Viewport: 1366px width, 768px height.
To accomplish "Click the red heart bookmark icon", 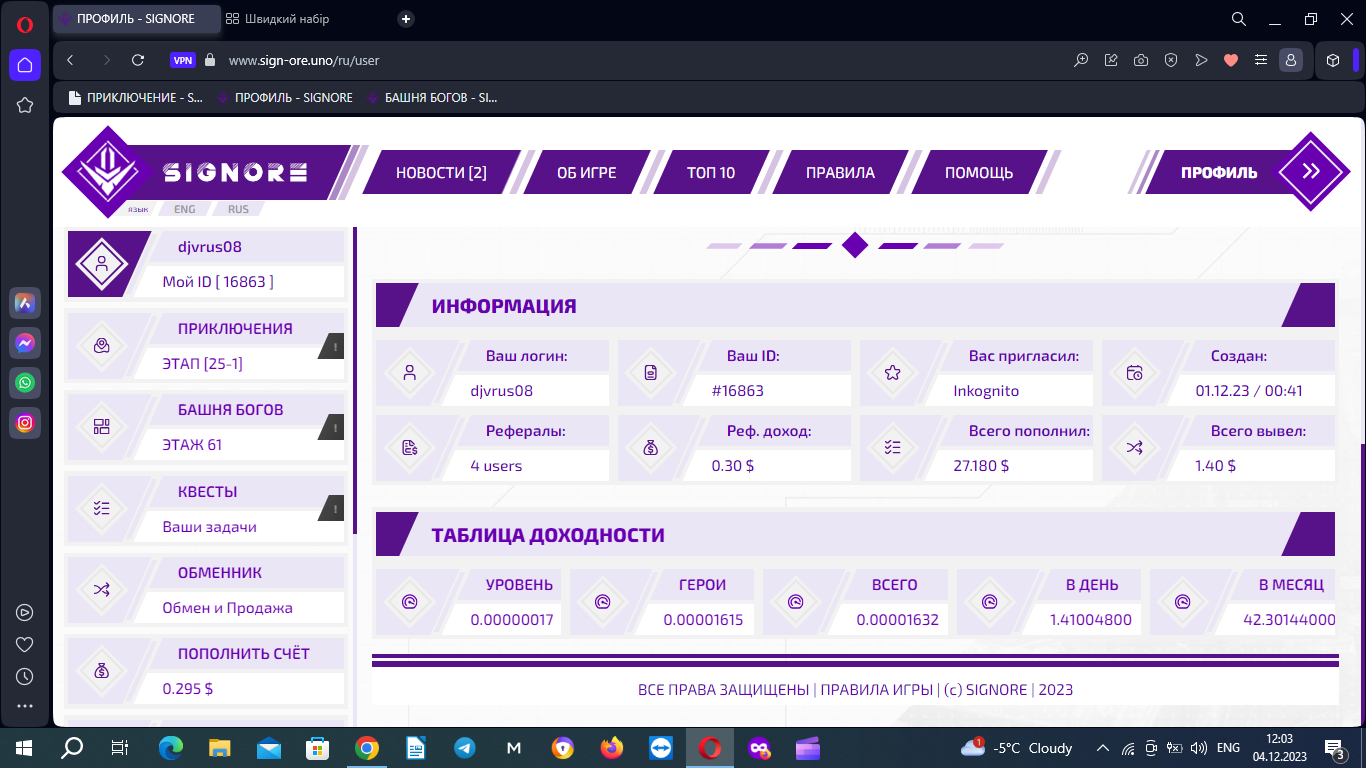I will tap(1231, 60).
